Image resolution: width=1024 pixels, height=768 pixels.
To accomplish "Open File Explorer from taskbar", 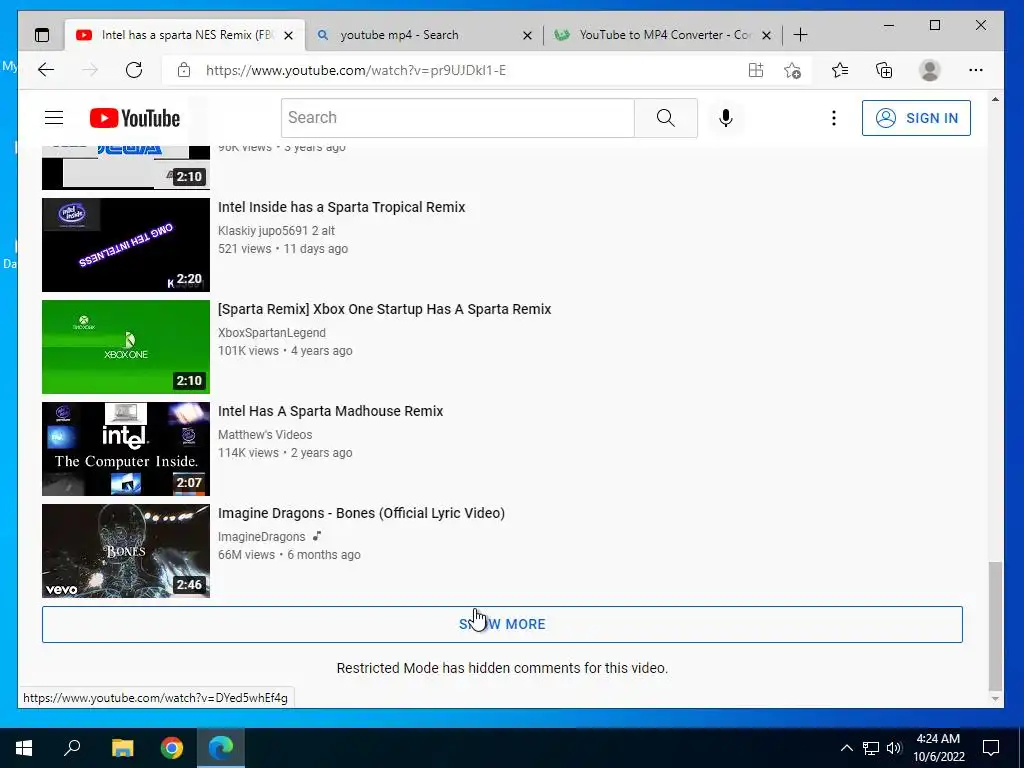I will click(122, 747).
